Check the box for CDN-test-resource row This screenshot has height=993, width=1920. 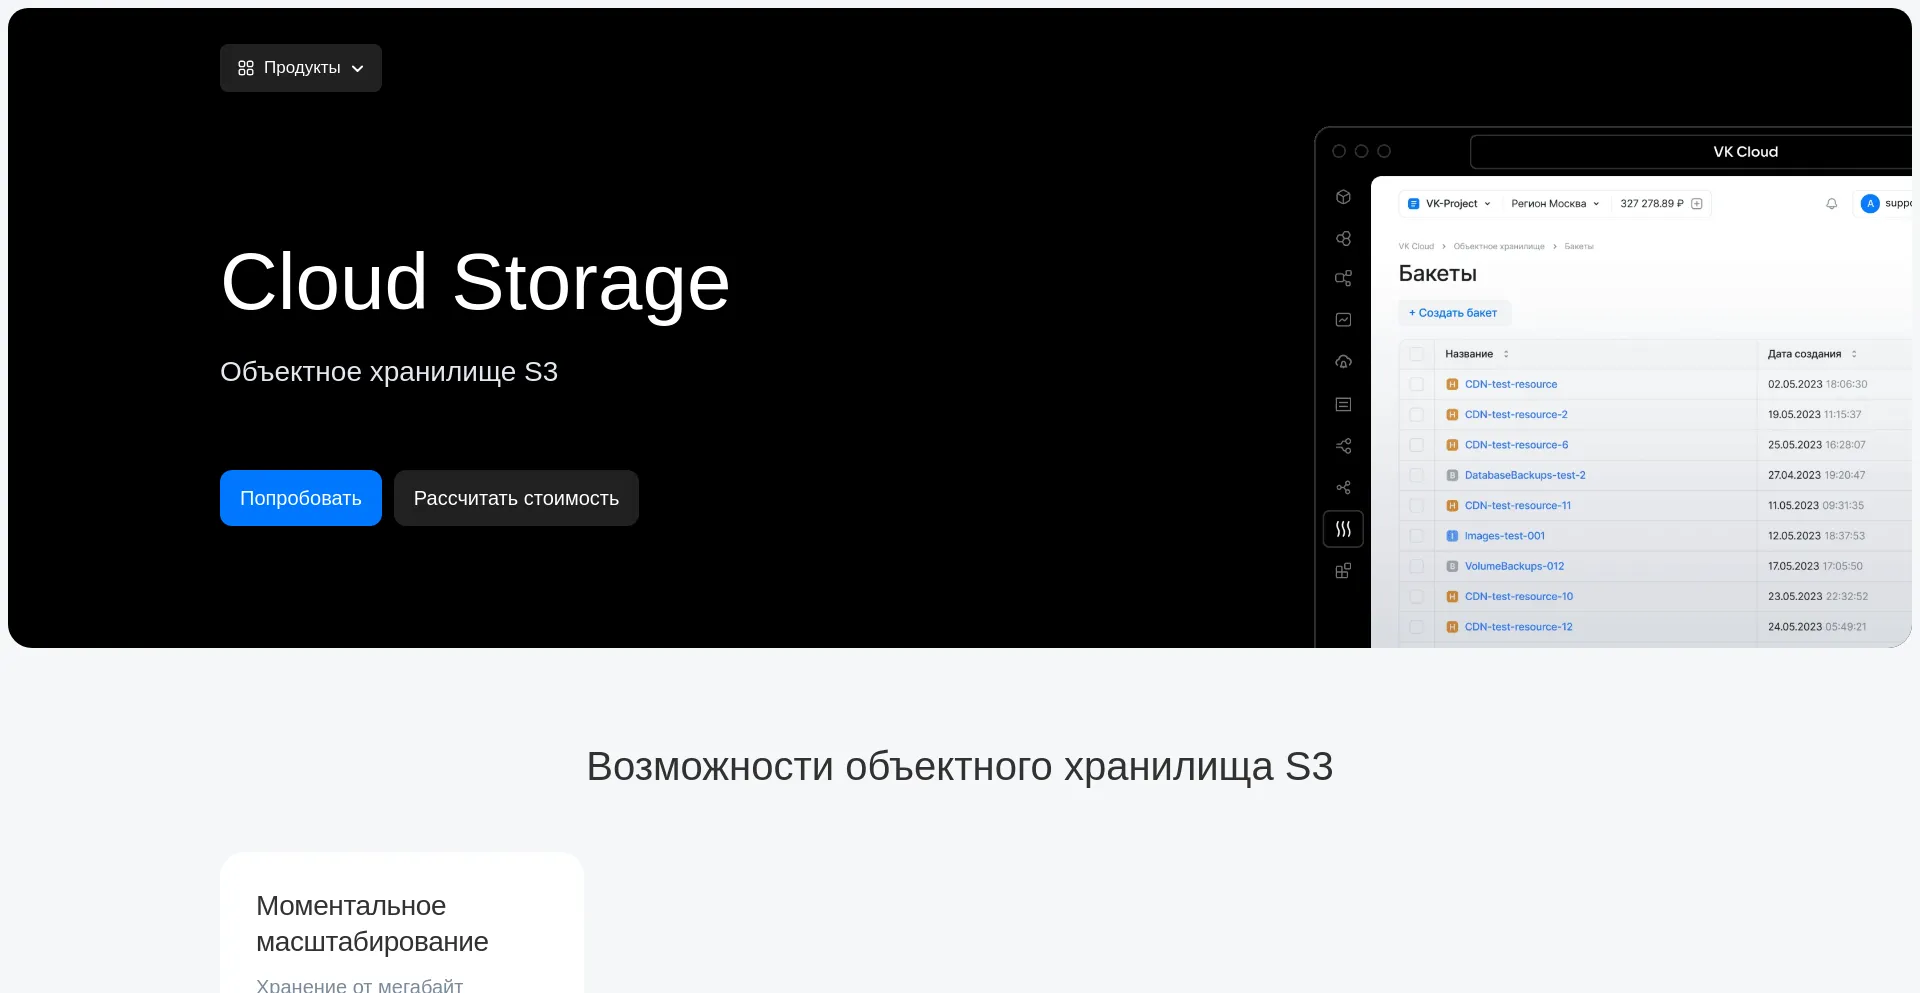coord(1416,384)
